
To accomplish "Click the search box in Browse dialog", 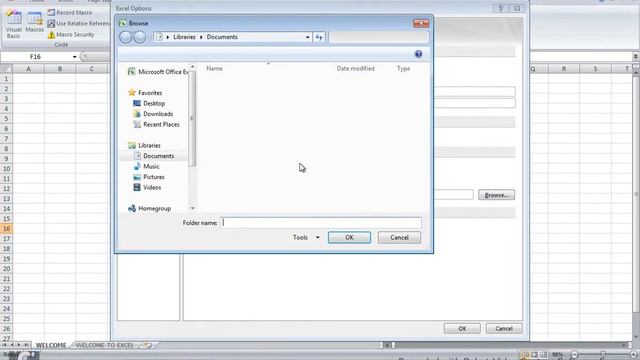I will click(x=378, y=37).
